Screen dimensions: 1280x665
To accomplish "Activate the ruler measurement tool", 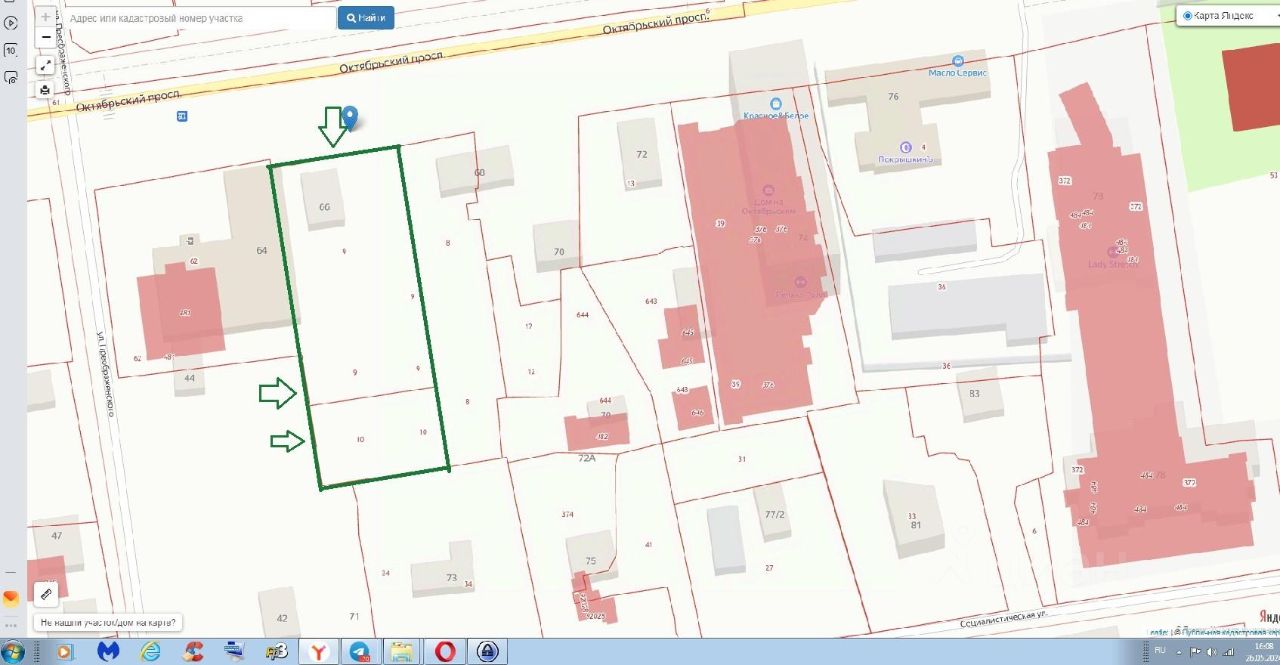I will pos(46,594).
